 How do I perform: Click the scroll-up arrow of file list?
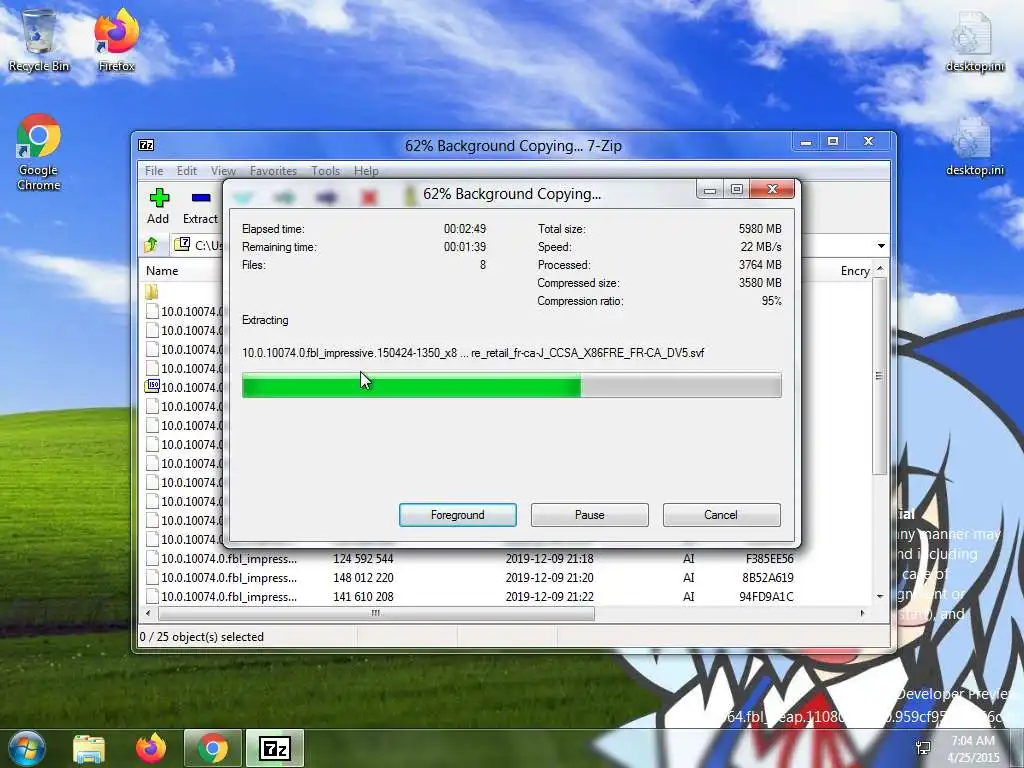tap(880, 269)
